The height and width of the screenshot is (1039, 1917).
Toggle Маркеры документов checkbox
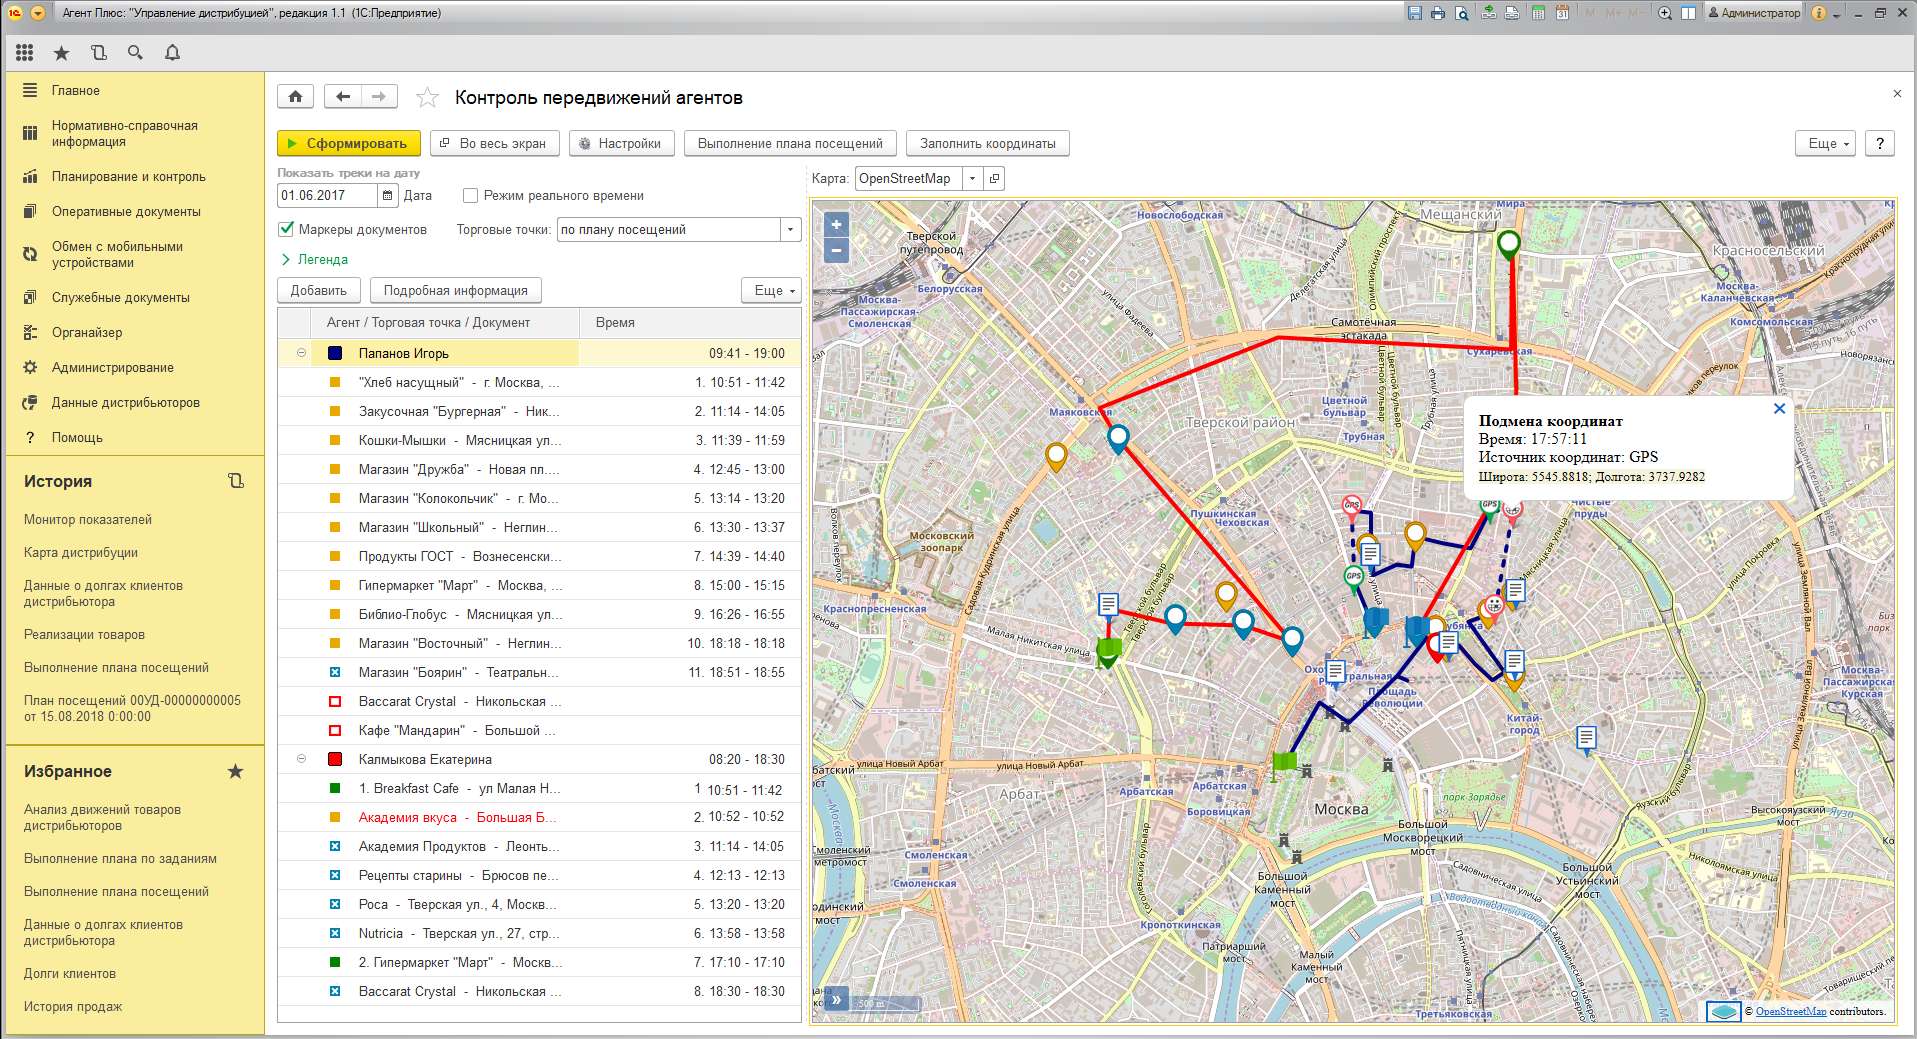pyautogui.click(x=286, y=229)
